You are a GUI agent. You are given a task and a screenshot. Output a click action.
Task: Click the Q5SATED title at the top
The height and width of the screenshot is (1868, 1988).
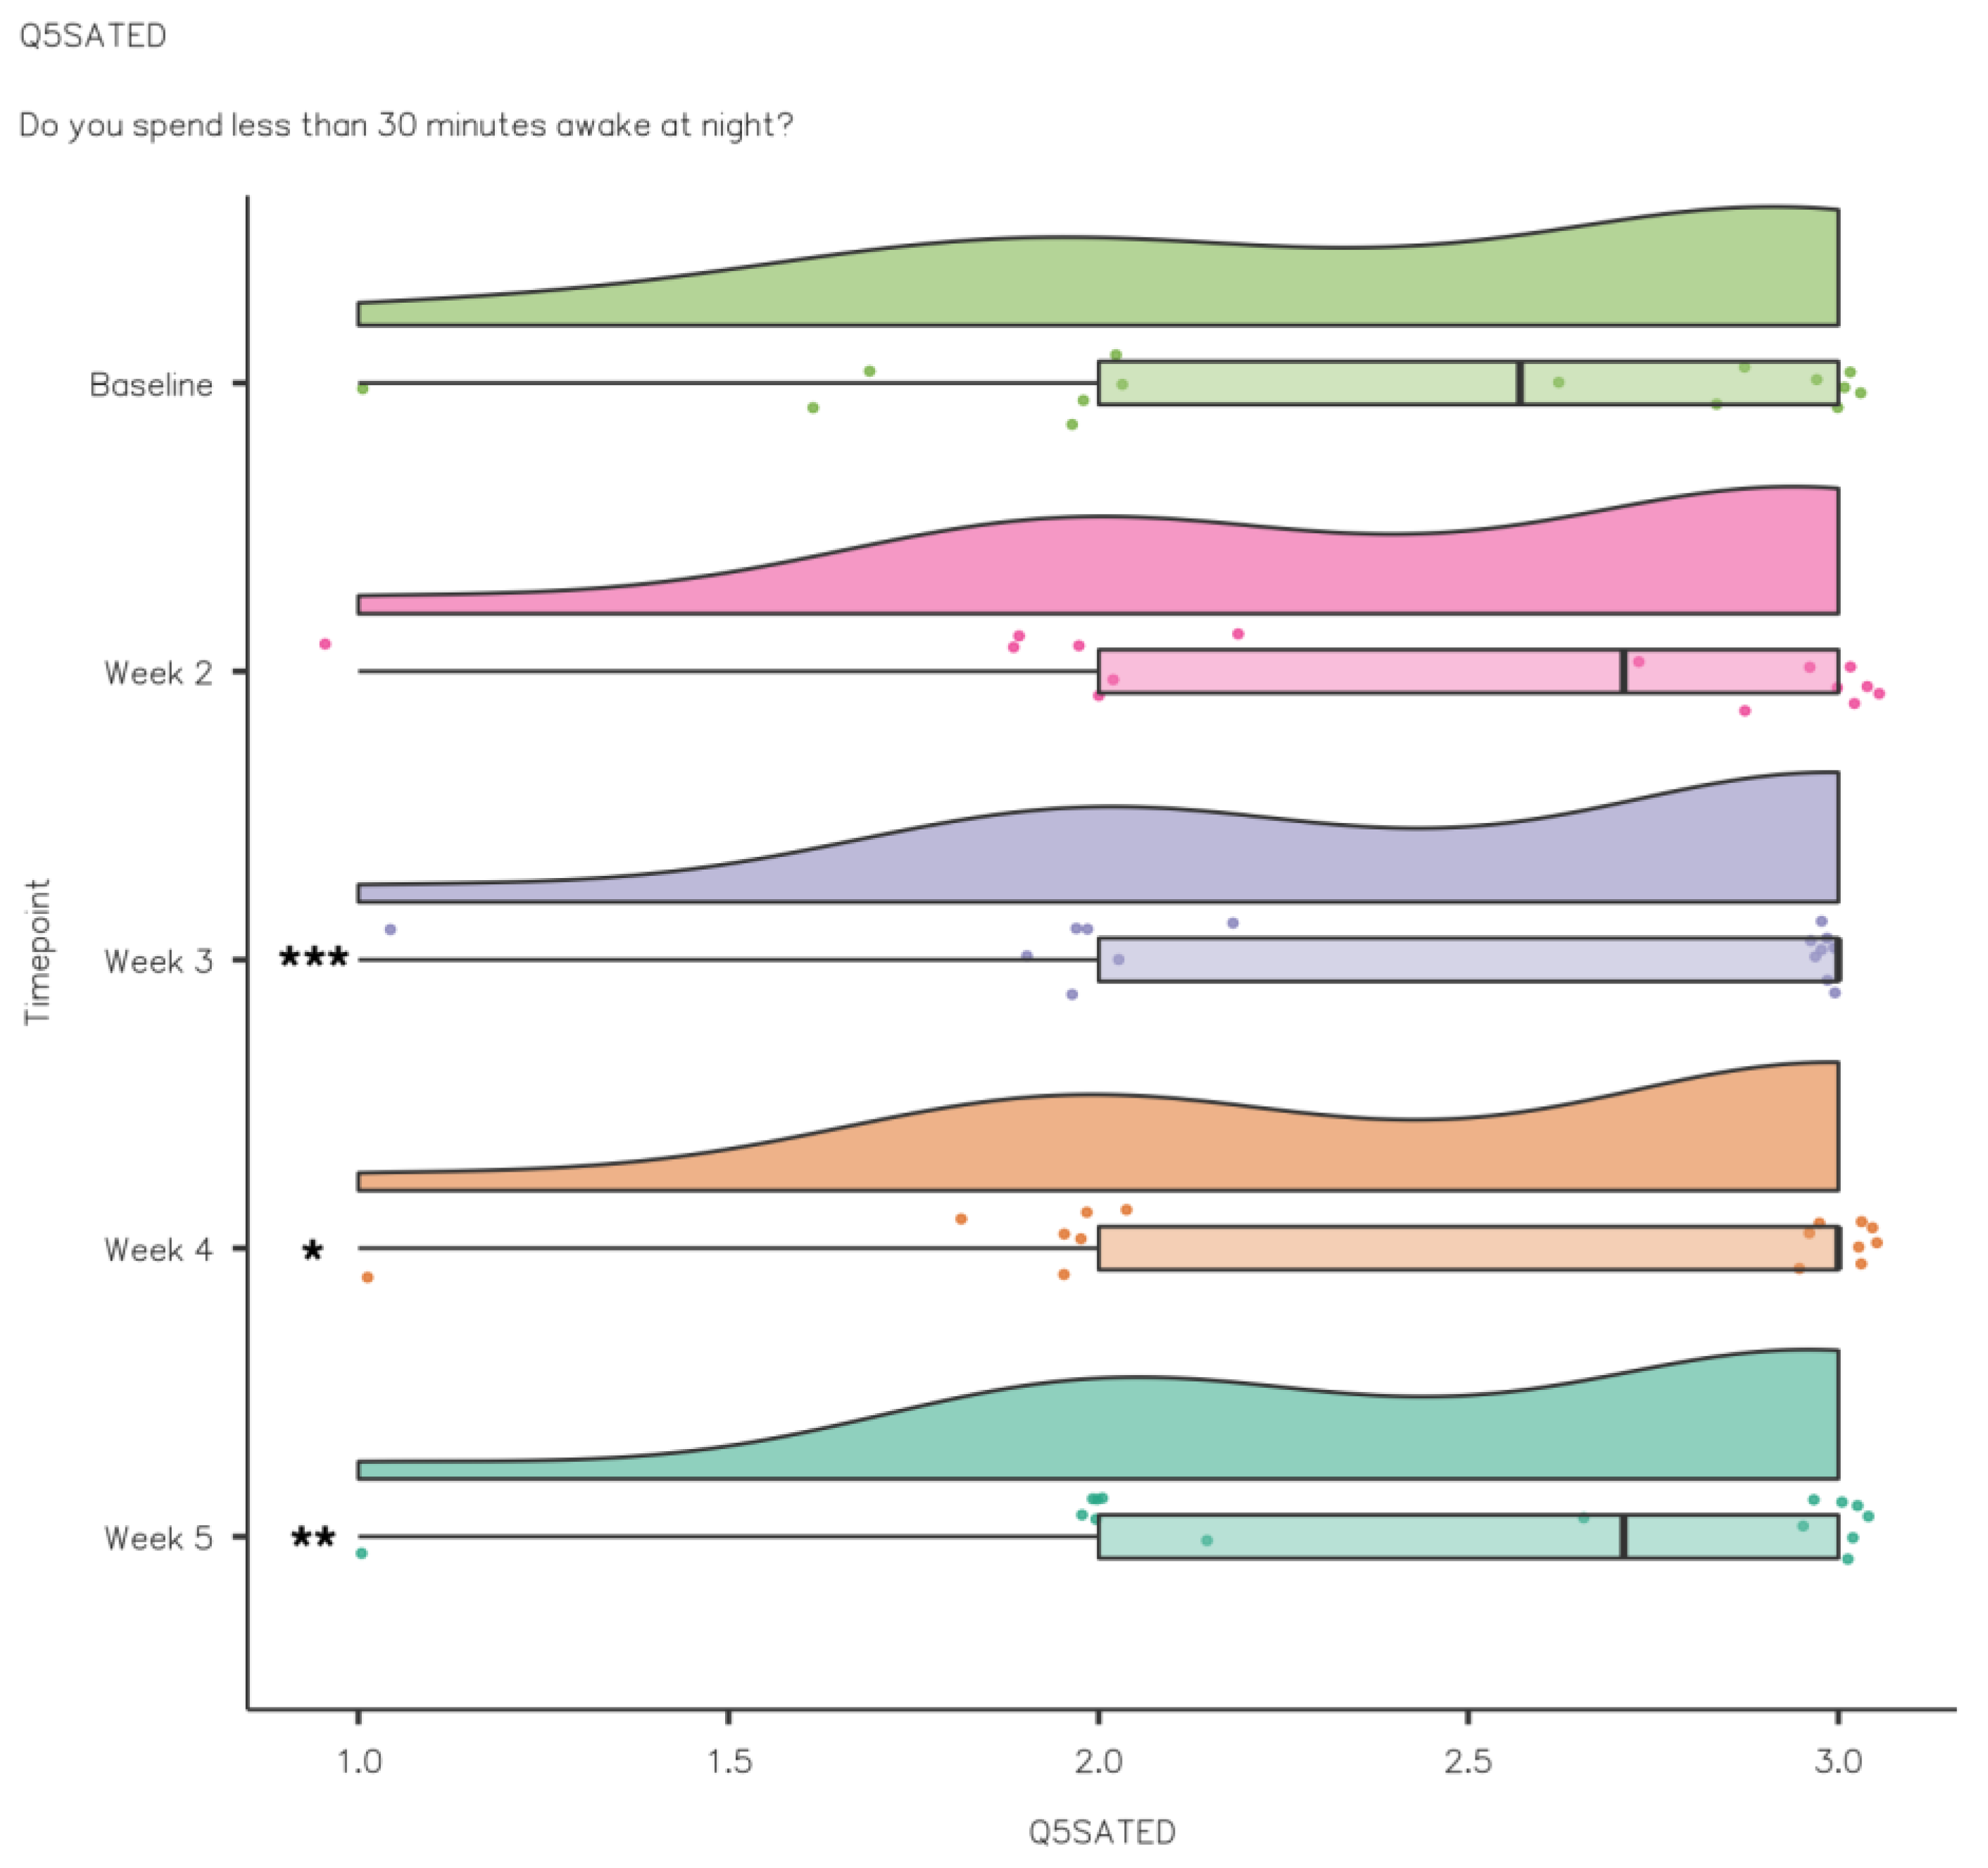point(93,36)
